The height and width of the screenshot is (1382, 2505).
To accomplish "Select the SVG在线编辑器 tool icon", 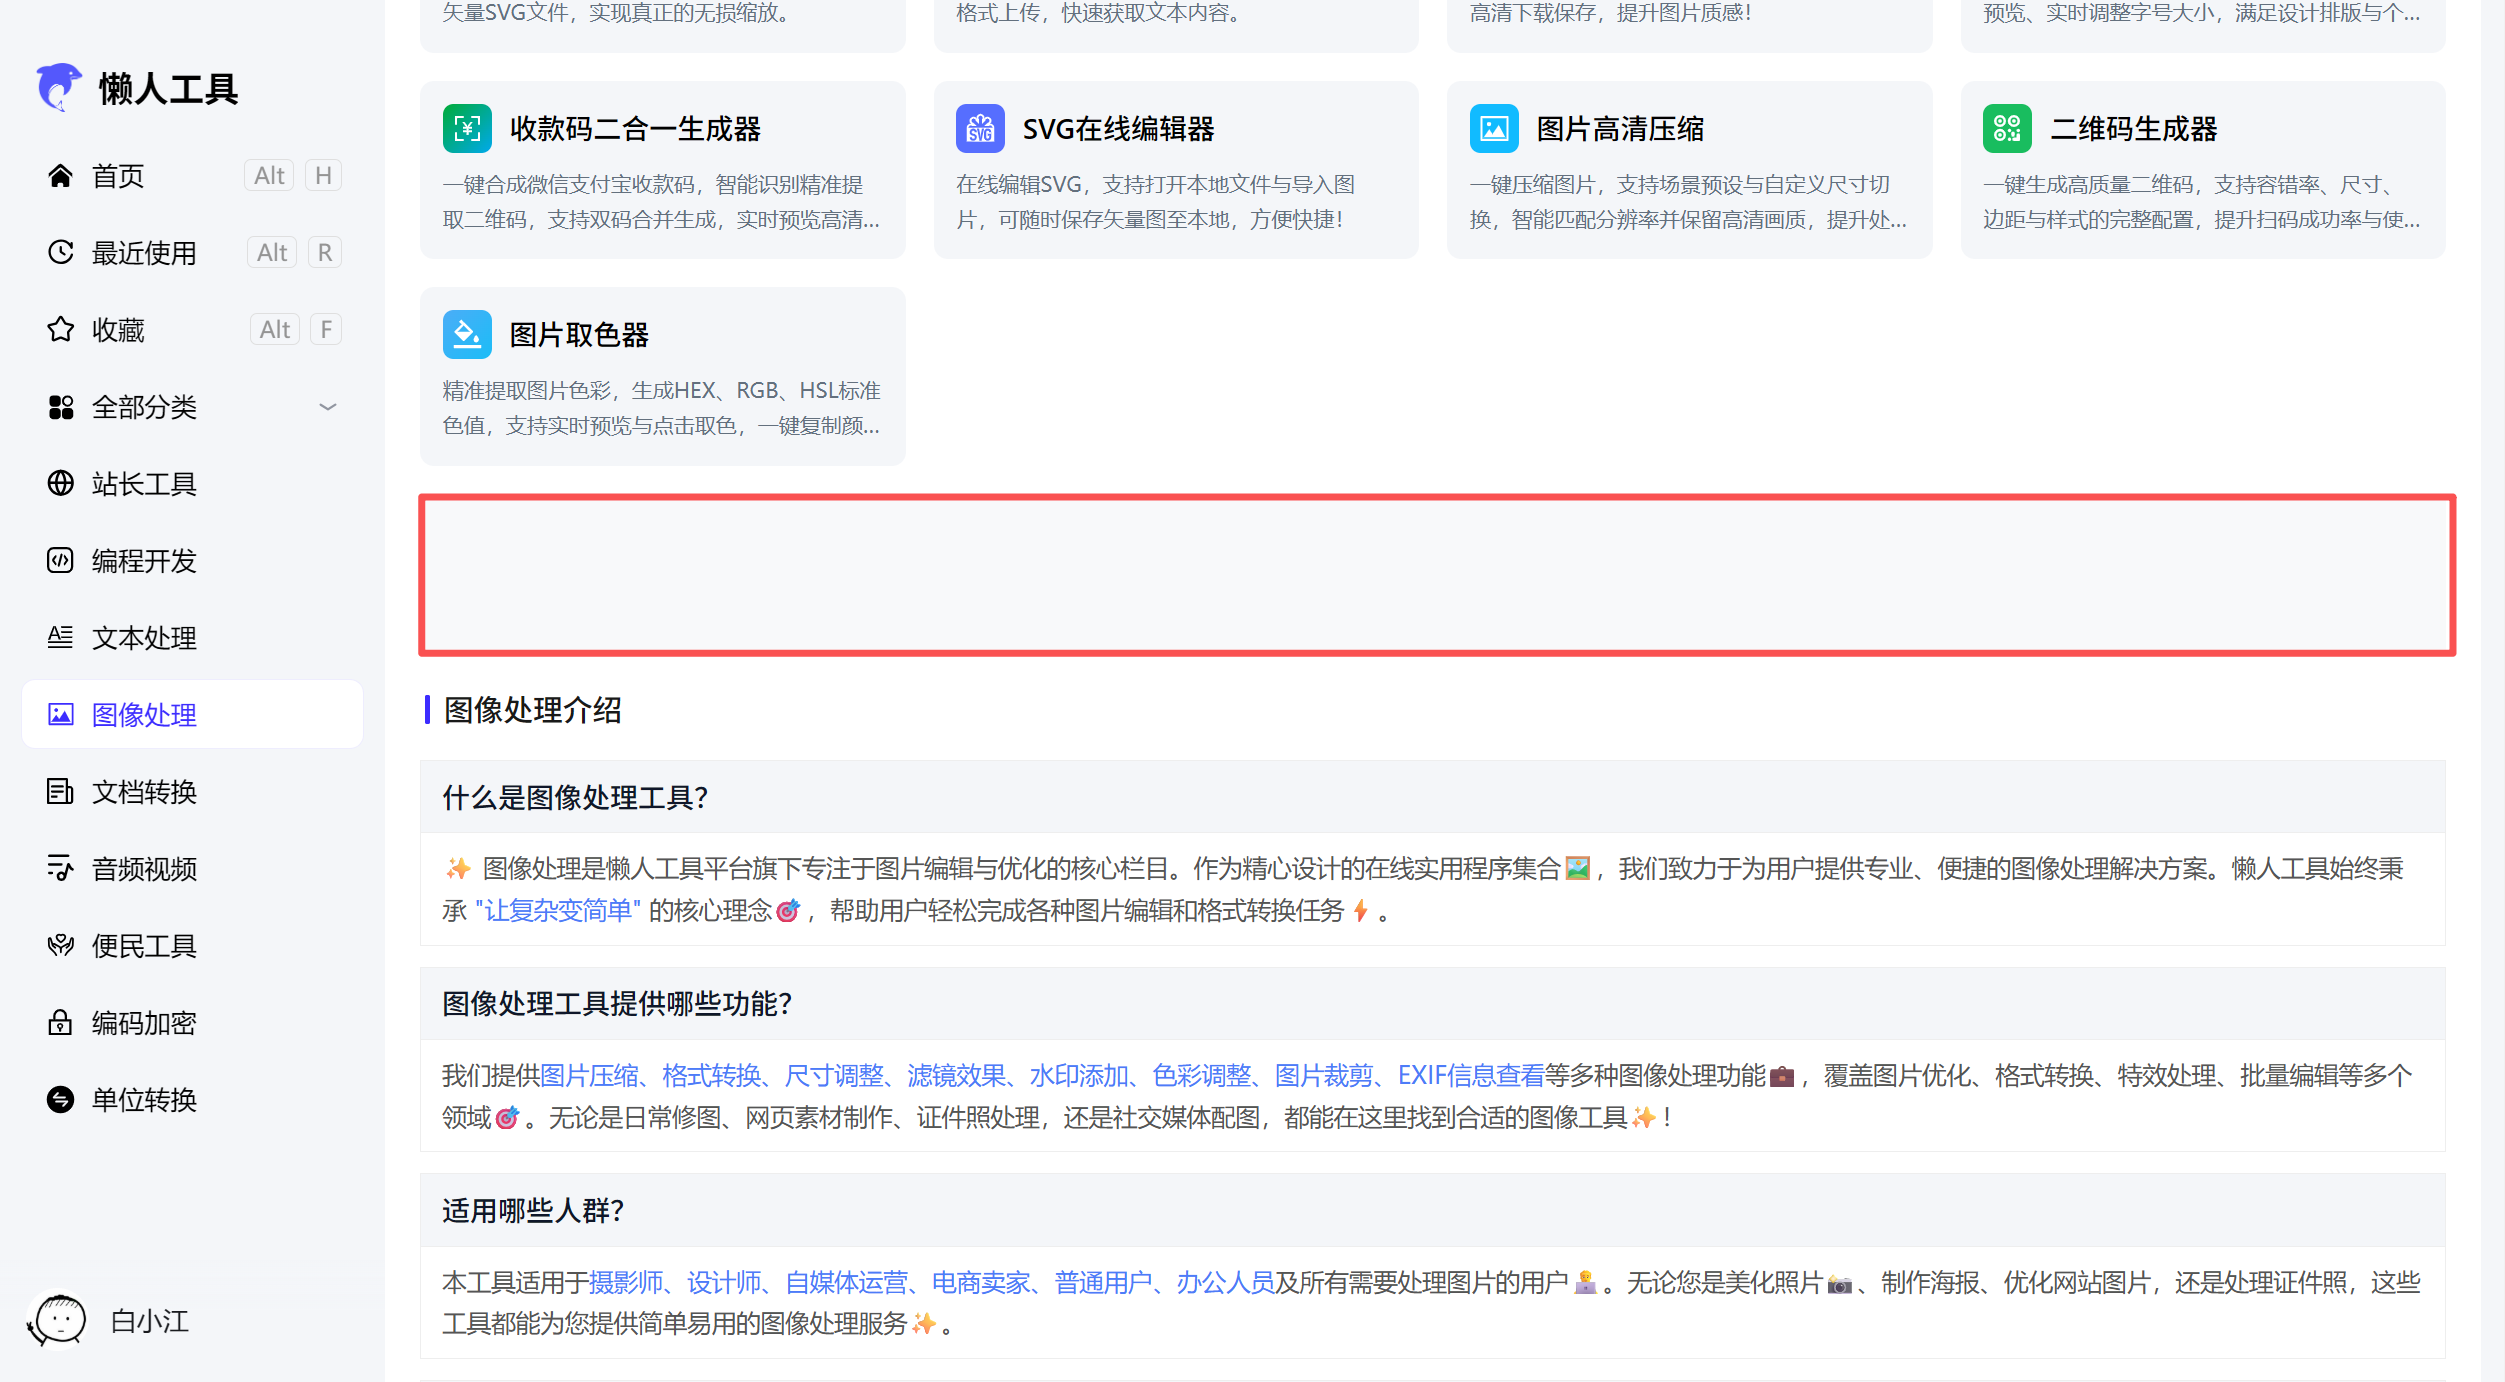I will click(979, 128).
